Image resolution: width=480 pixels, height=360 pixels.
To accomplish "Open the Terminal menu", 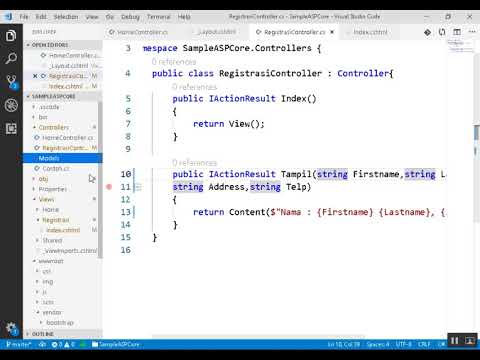I will [158, 17].
